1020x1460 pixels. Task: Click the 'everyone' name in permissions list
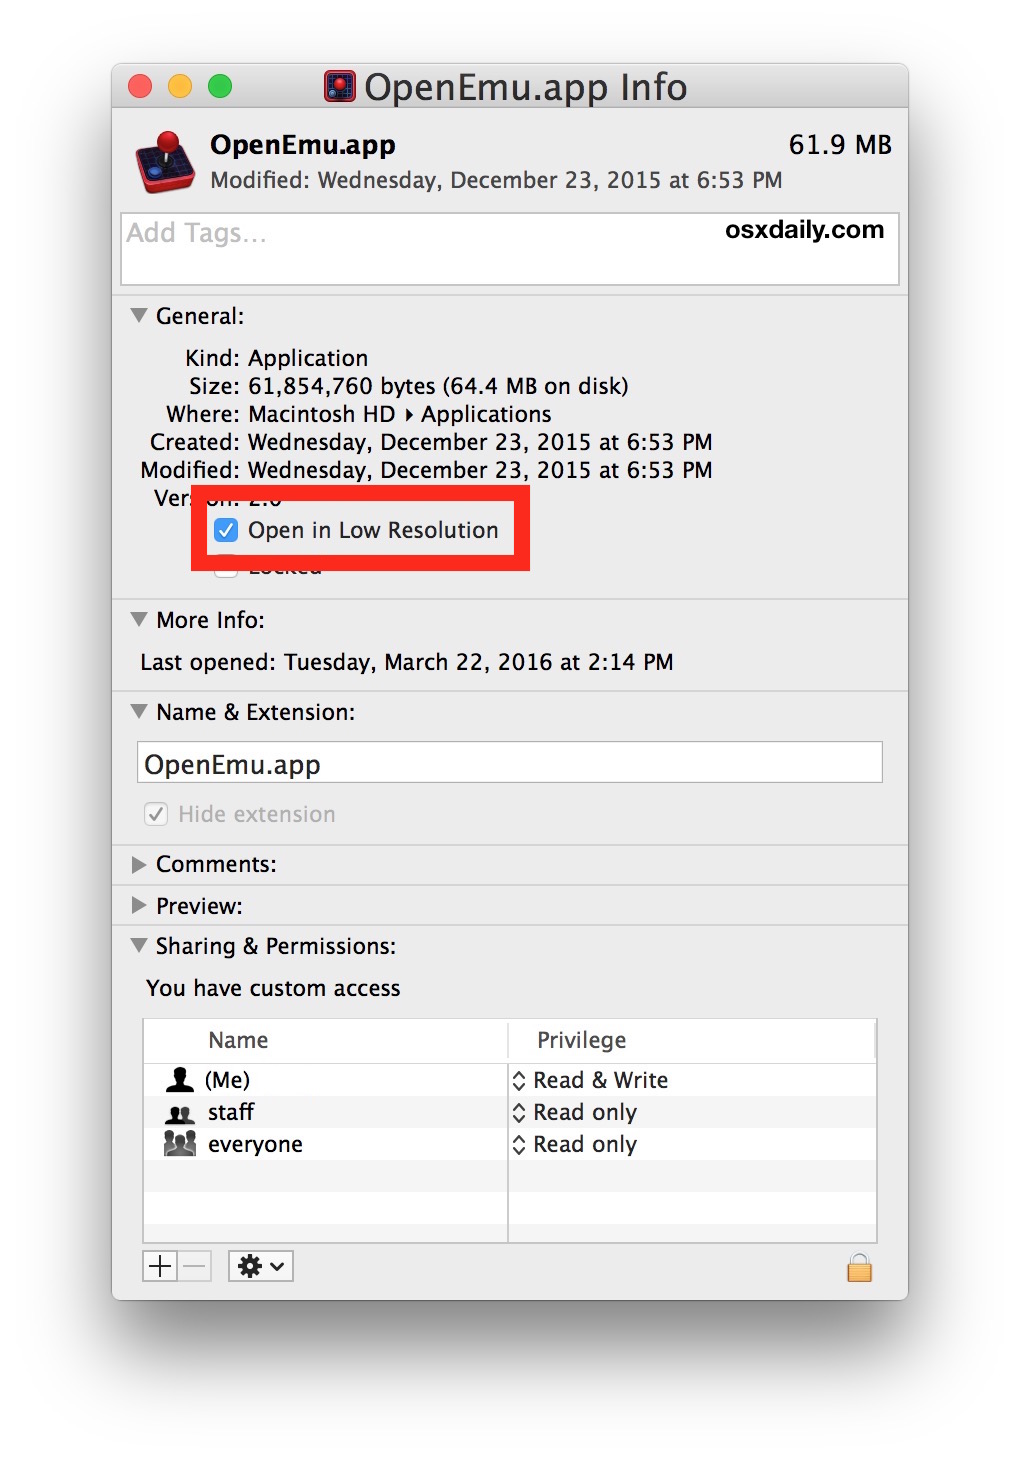(x=255, y=1144)
